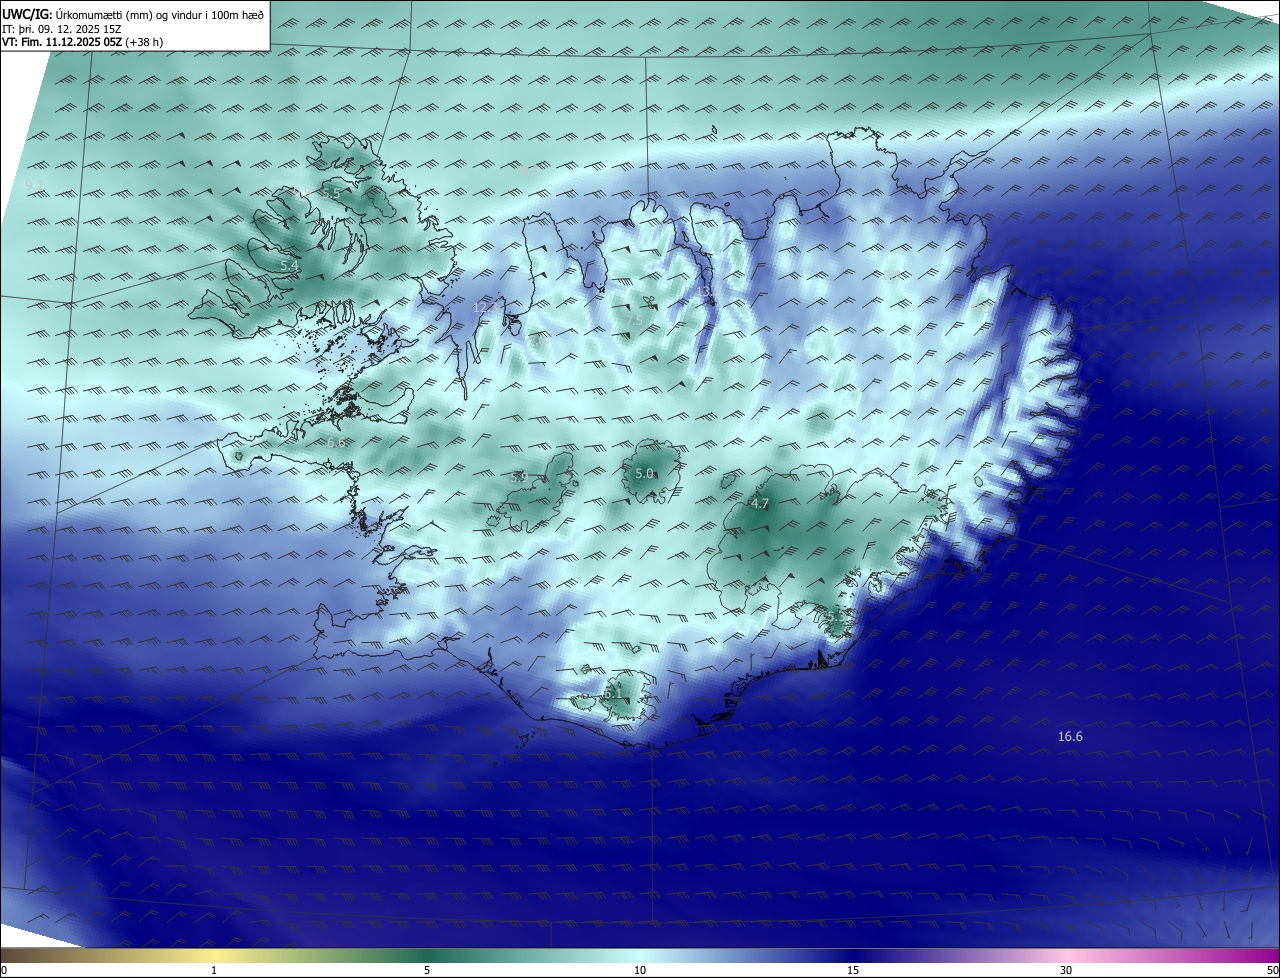Pick the magenta end of the color scale
The image size is (1280, 978).
coord(1260,955)
